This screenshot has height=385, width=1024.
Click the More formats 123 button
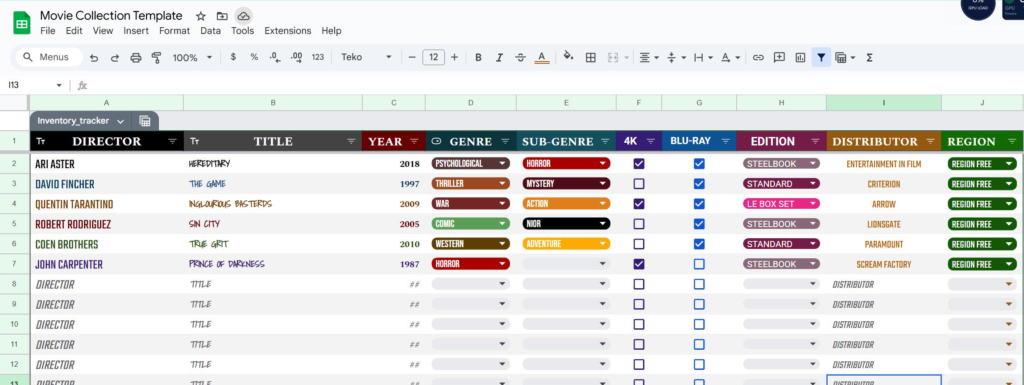317,57
